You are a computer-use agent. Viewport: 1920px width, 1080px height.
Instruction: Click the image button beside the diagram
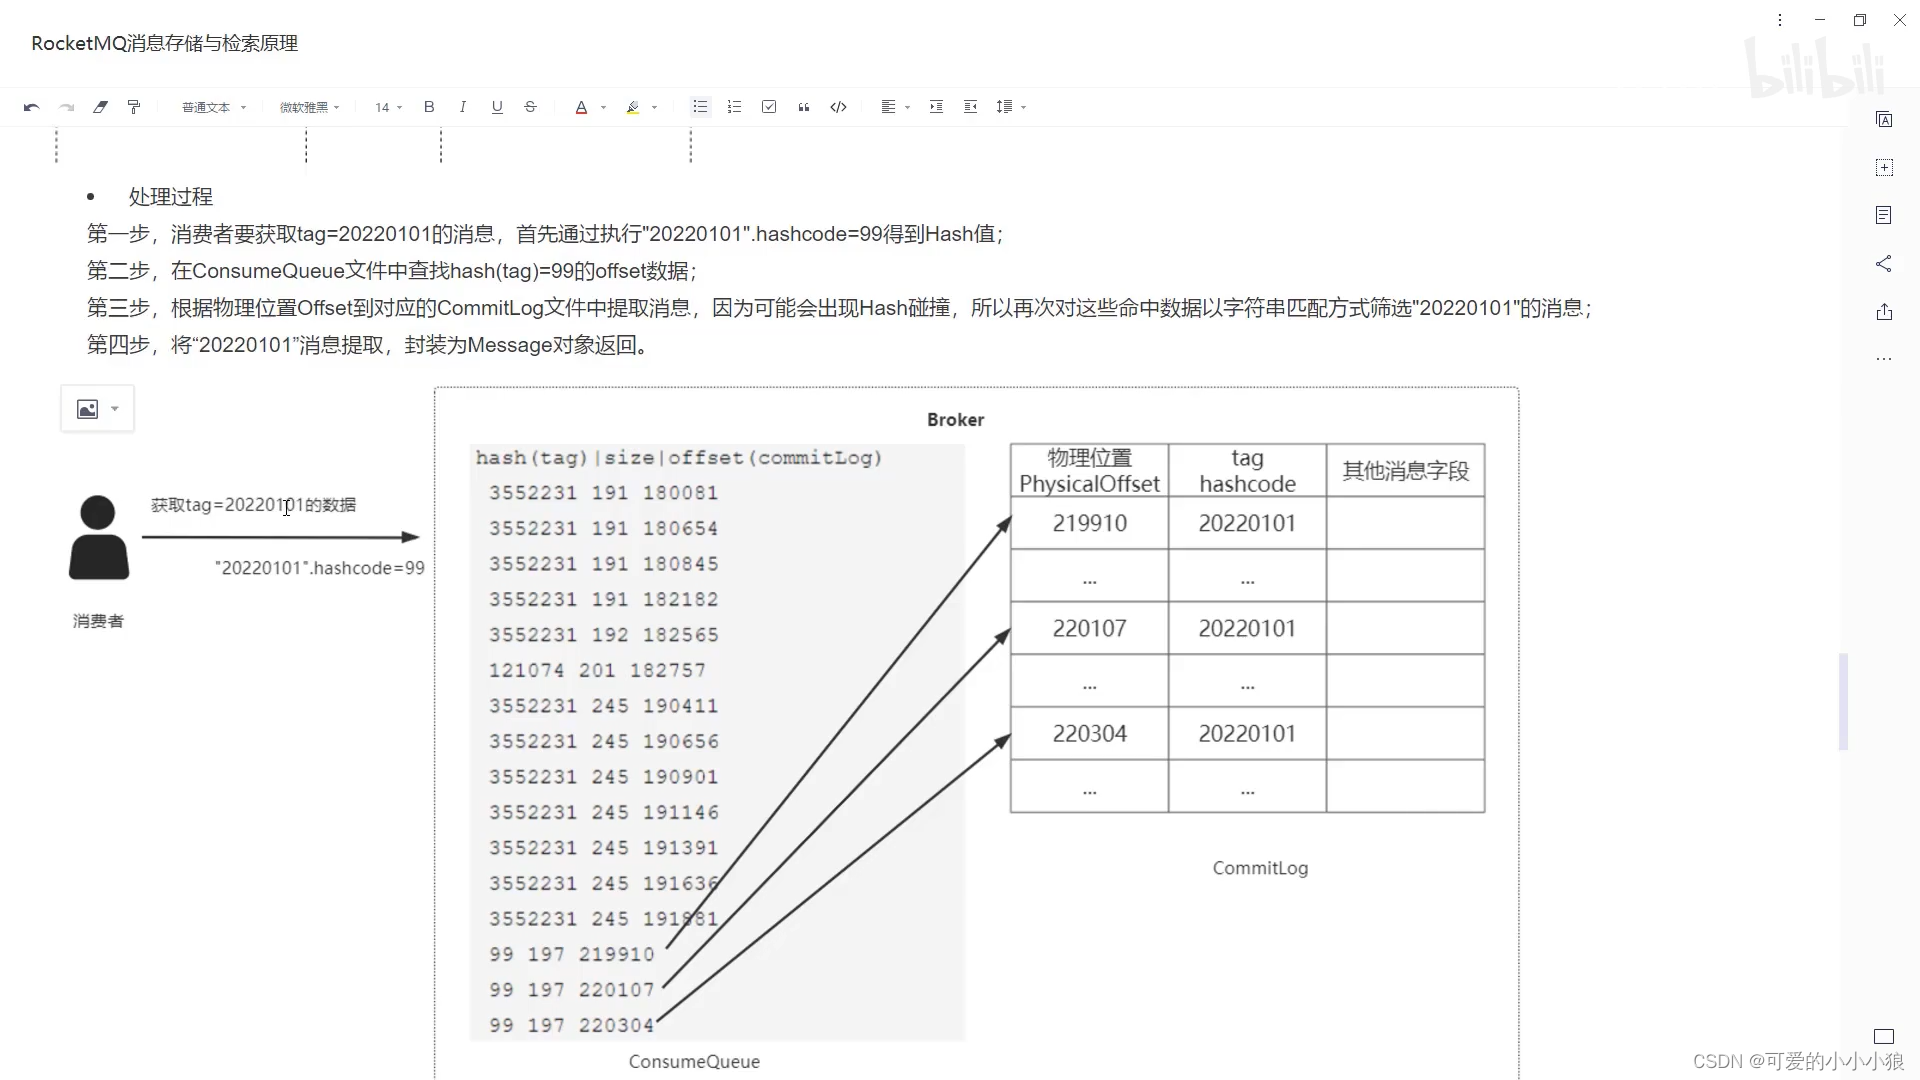coord(88,409)
